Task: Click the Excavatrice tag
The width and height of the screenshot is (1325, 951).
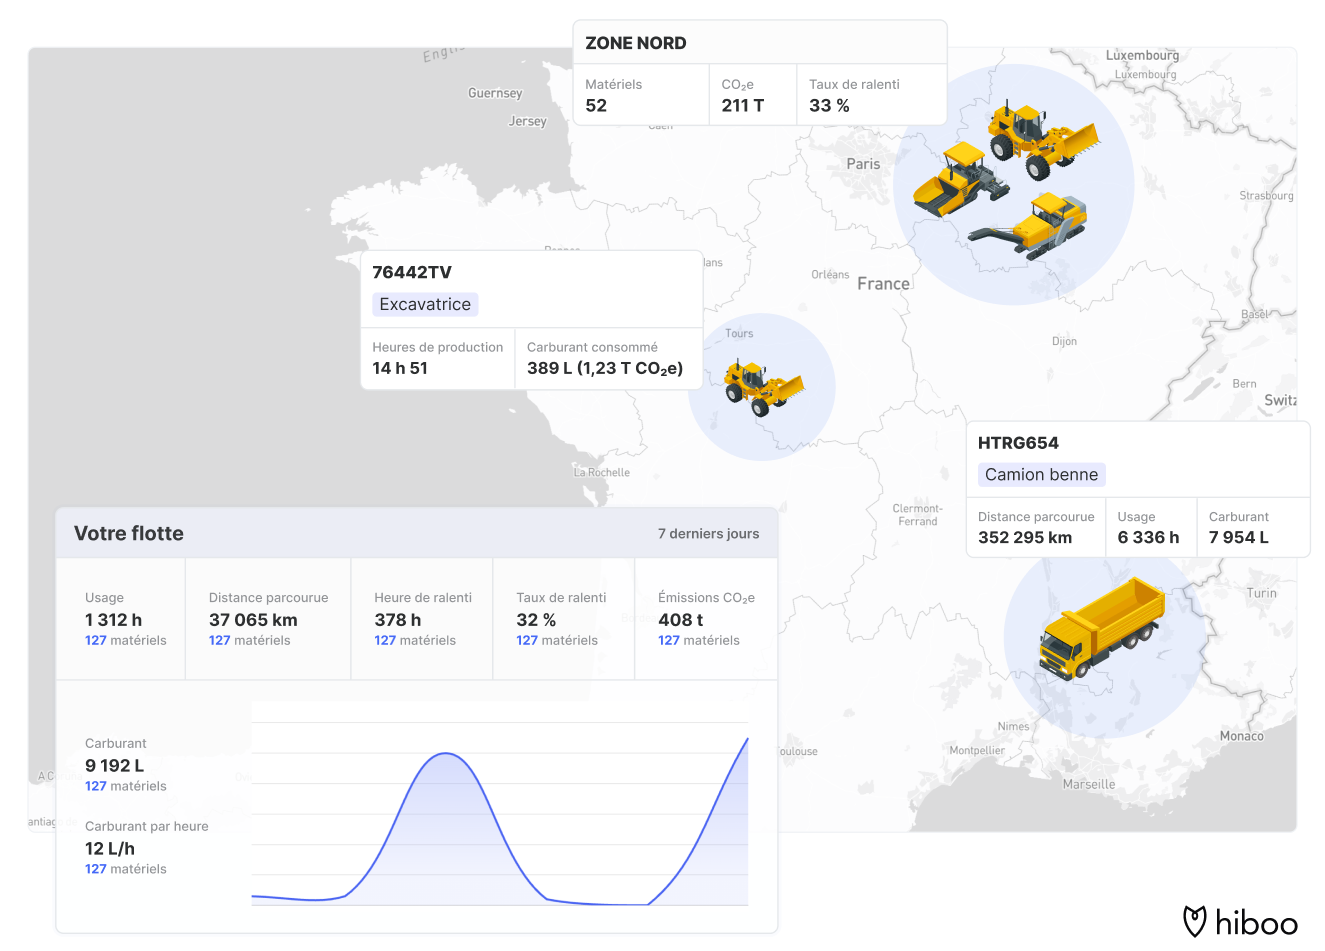Action: click(425, 304)
